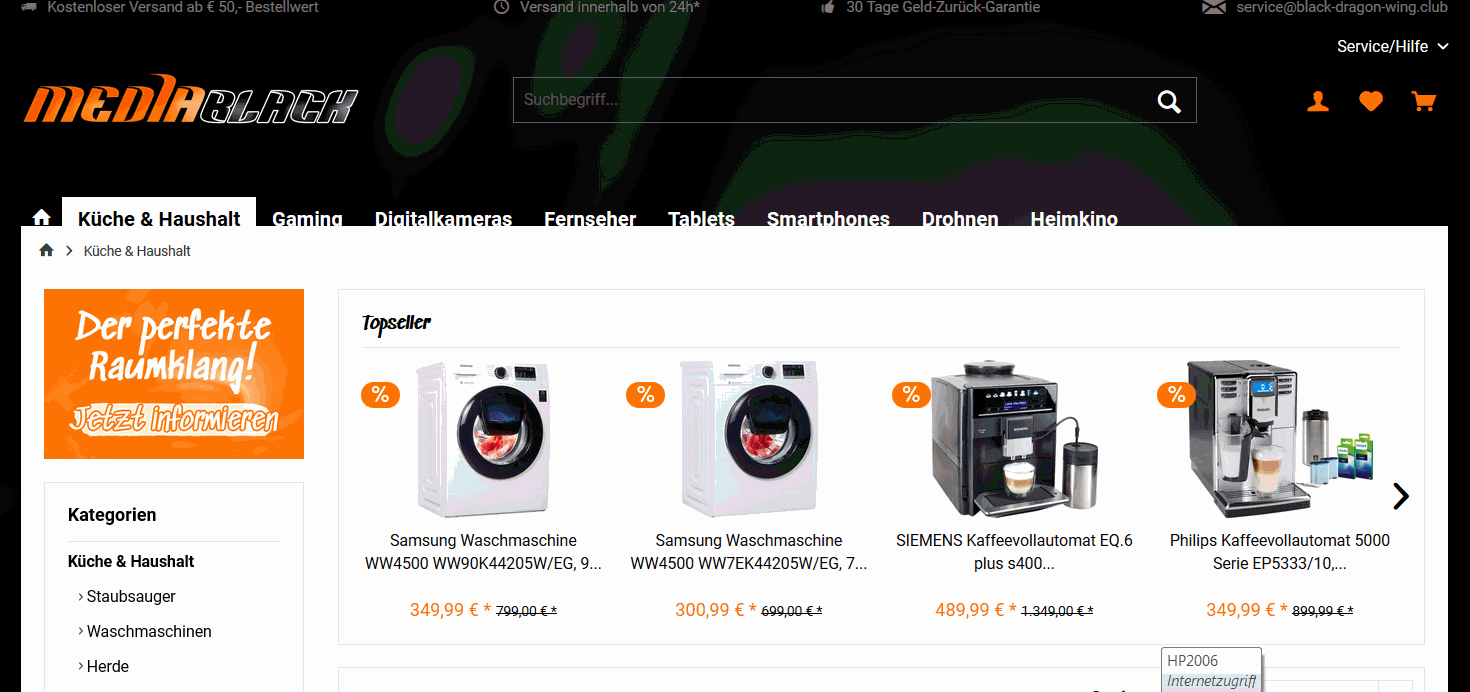This screenshot has height=692, width=1470.
Task: Open the user account icon
Action: [x=1318, y=101]
